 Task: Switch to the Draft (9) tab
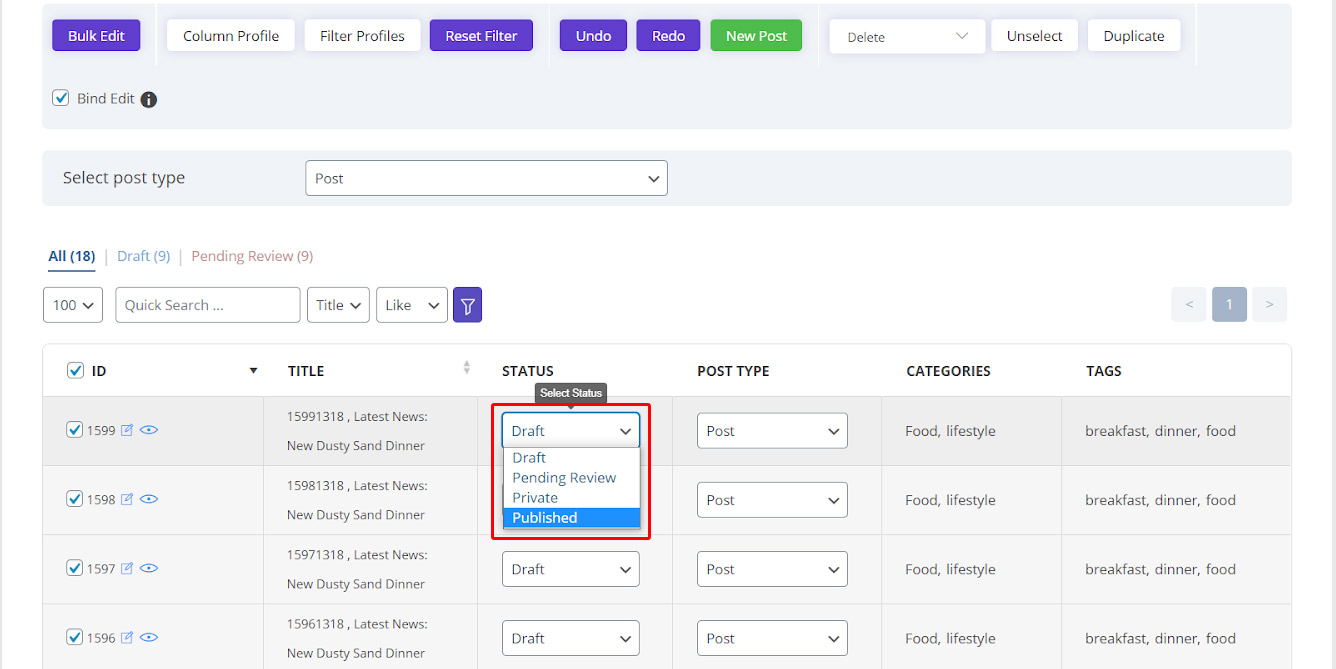click(143, 256)
